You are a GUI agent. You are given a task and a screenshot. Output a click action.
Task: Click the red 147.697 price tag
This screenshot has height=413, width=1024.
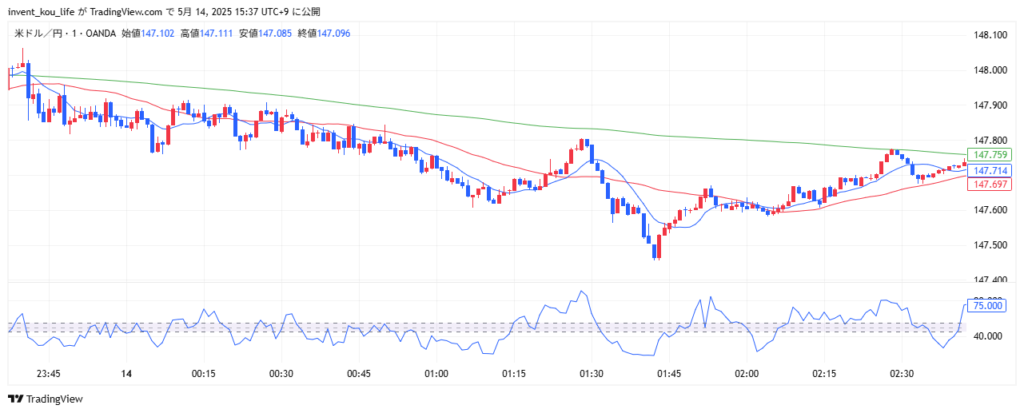click(990, 184)
